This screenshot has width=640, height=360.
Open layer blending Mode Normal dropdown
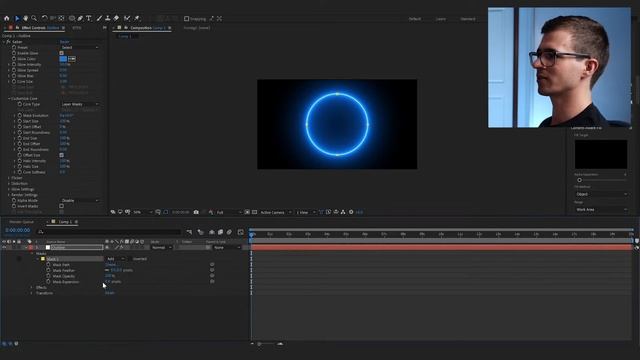162,247
